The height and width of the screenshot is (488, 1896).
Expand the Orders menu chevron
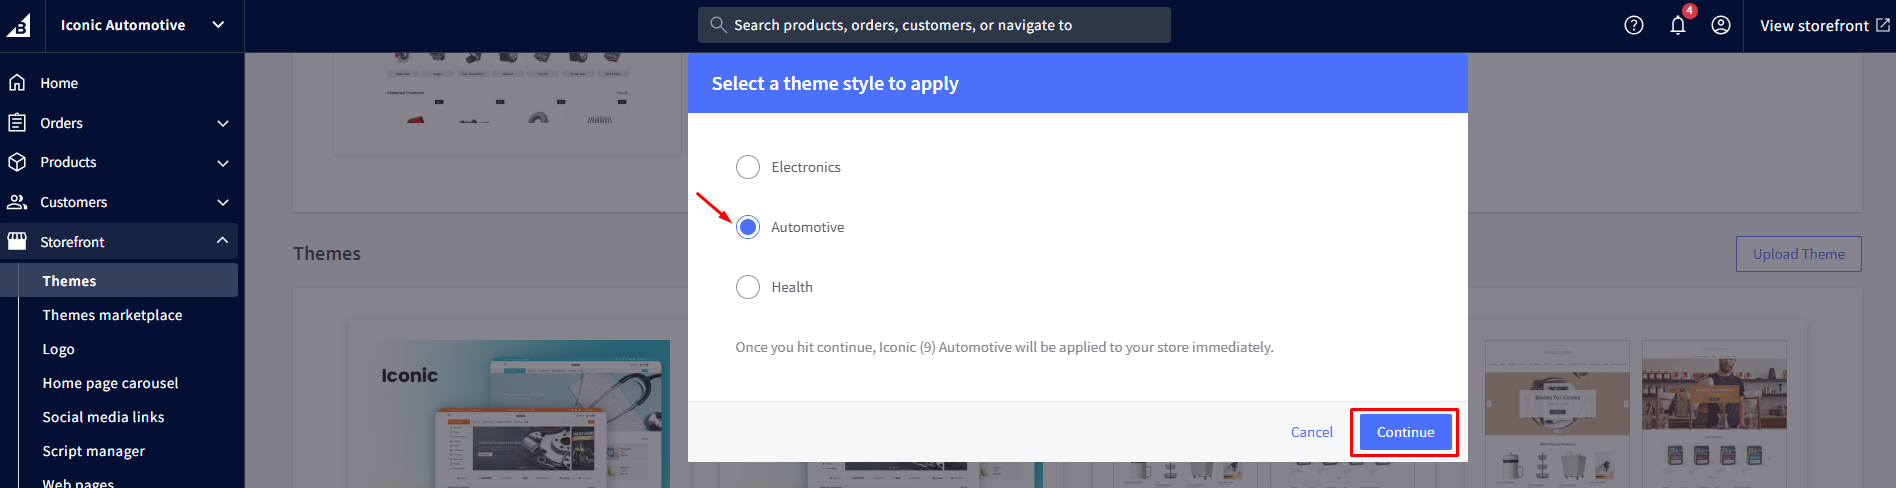(222, 123)
